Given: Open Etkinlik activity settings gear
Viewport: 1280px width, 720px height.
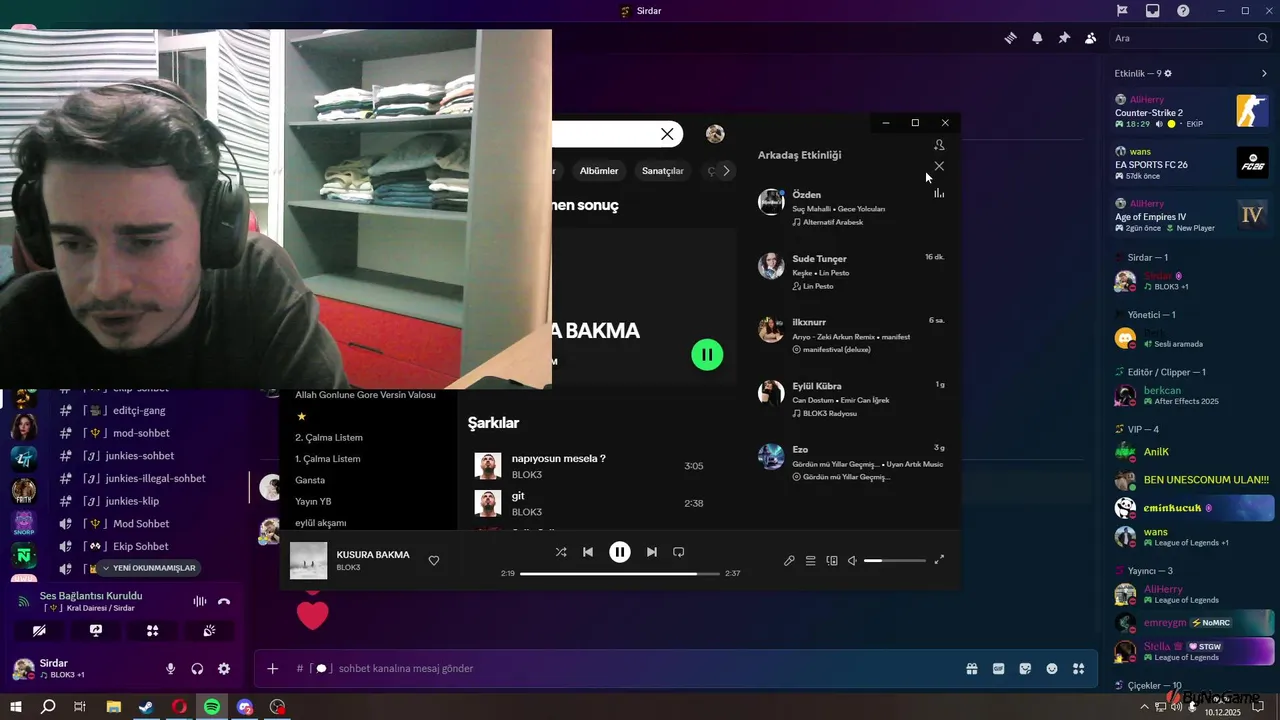Looking at the screenshot, I should click(1168, 73).
